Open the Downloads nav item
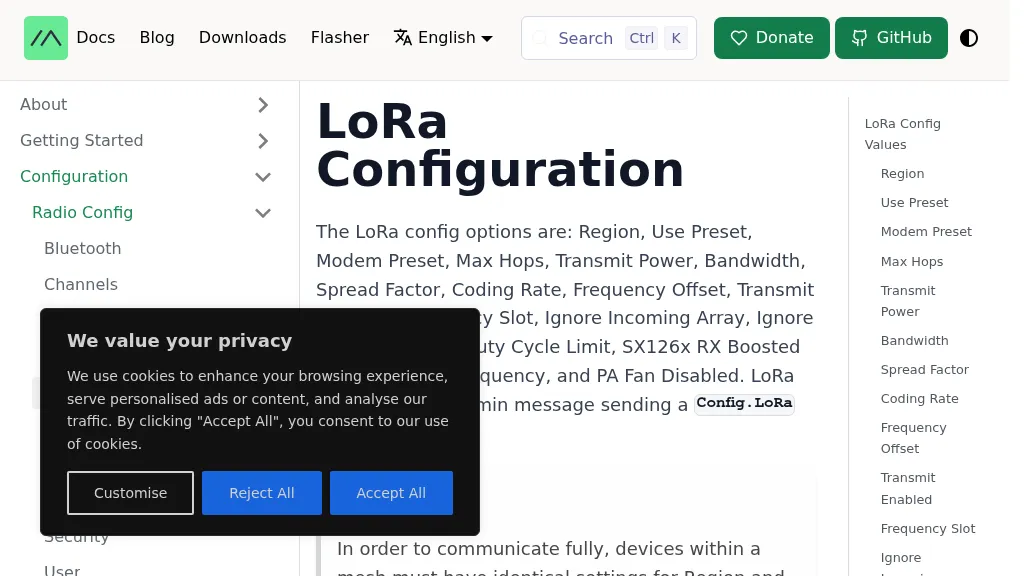Viewport: 1024px width, 576px height. (242, 38)
